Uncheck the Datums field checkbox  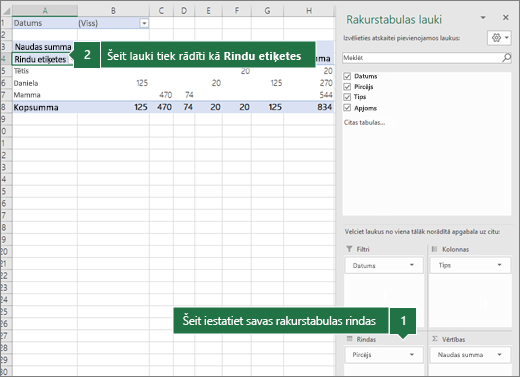347,76
